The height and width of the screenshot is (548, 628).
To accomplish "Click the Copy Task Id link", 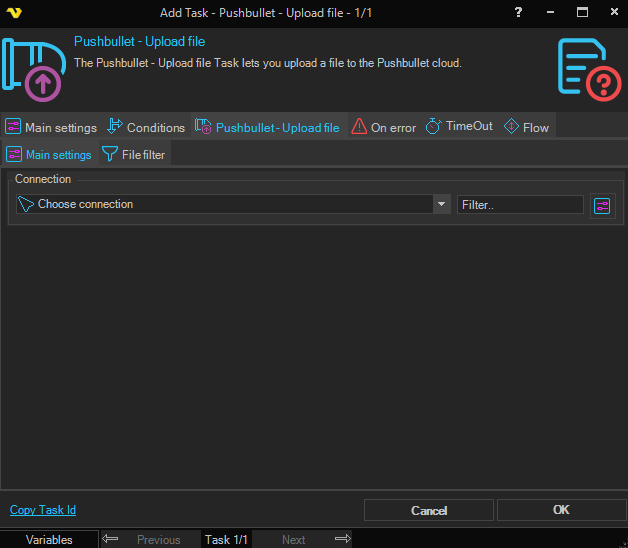I will (43, 510).
